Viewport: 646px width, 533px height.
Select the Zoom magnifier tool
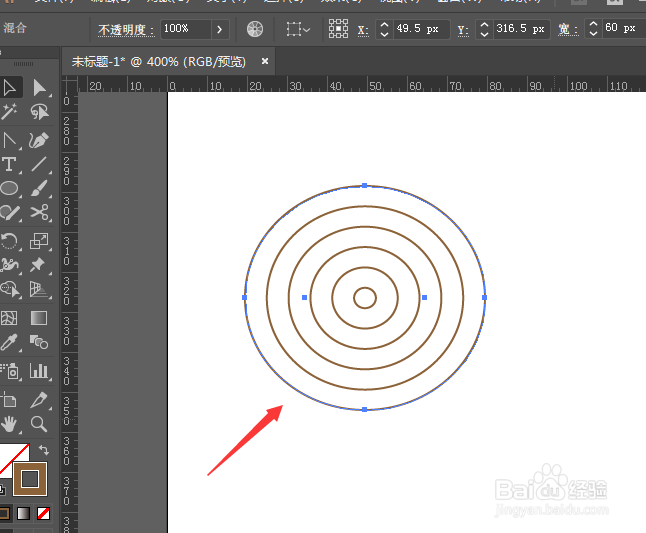tap(39, 424)
